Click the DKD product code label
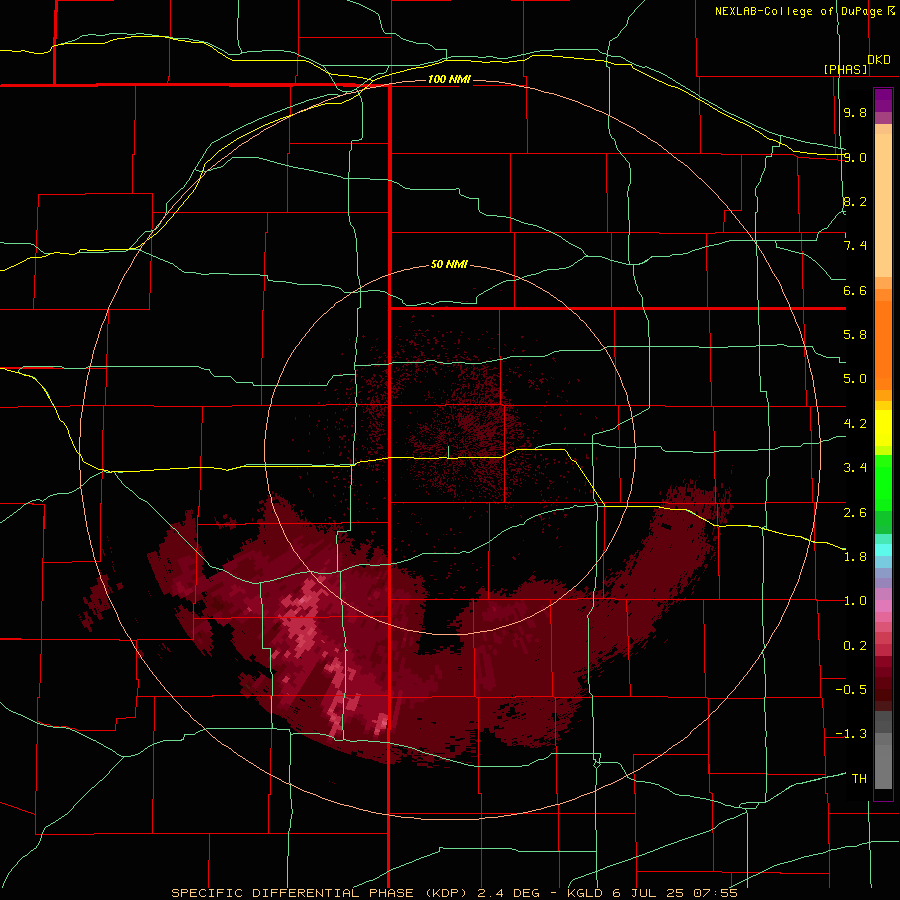The image size is (900, 900). point(879,59)
